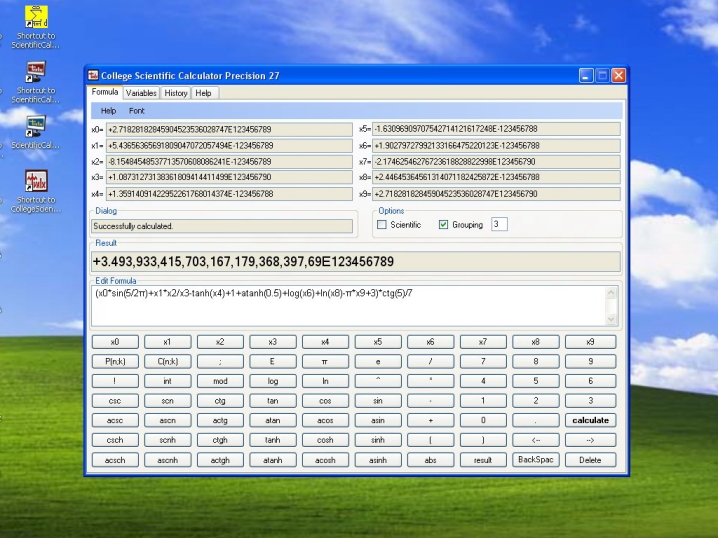Uncheck the Grouping checkbox
The height and width of the screenshot is (538, 718).
pos(443,225)
